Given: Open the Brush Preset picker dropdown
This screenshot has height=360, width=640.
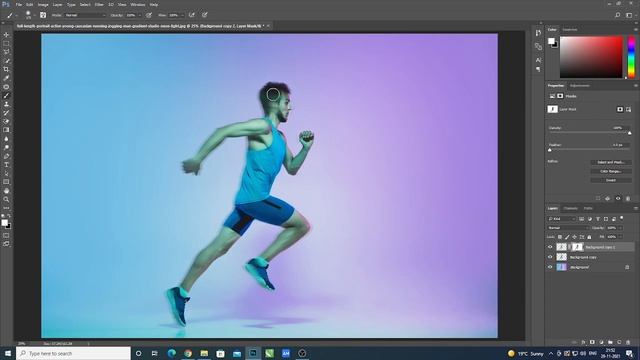Looking at the screenshot, I should [x=34, y=15].
